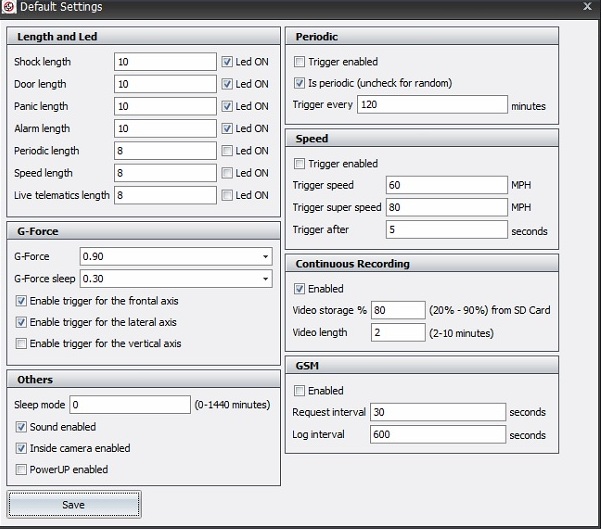
Task: Enable Led ON for Periodic length
Action: (227, 151)
